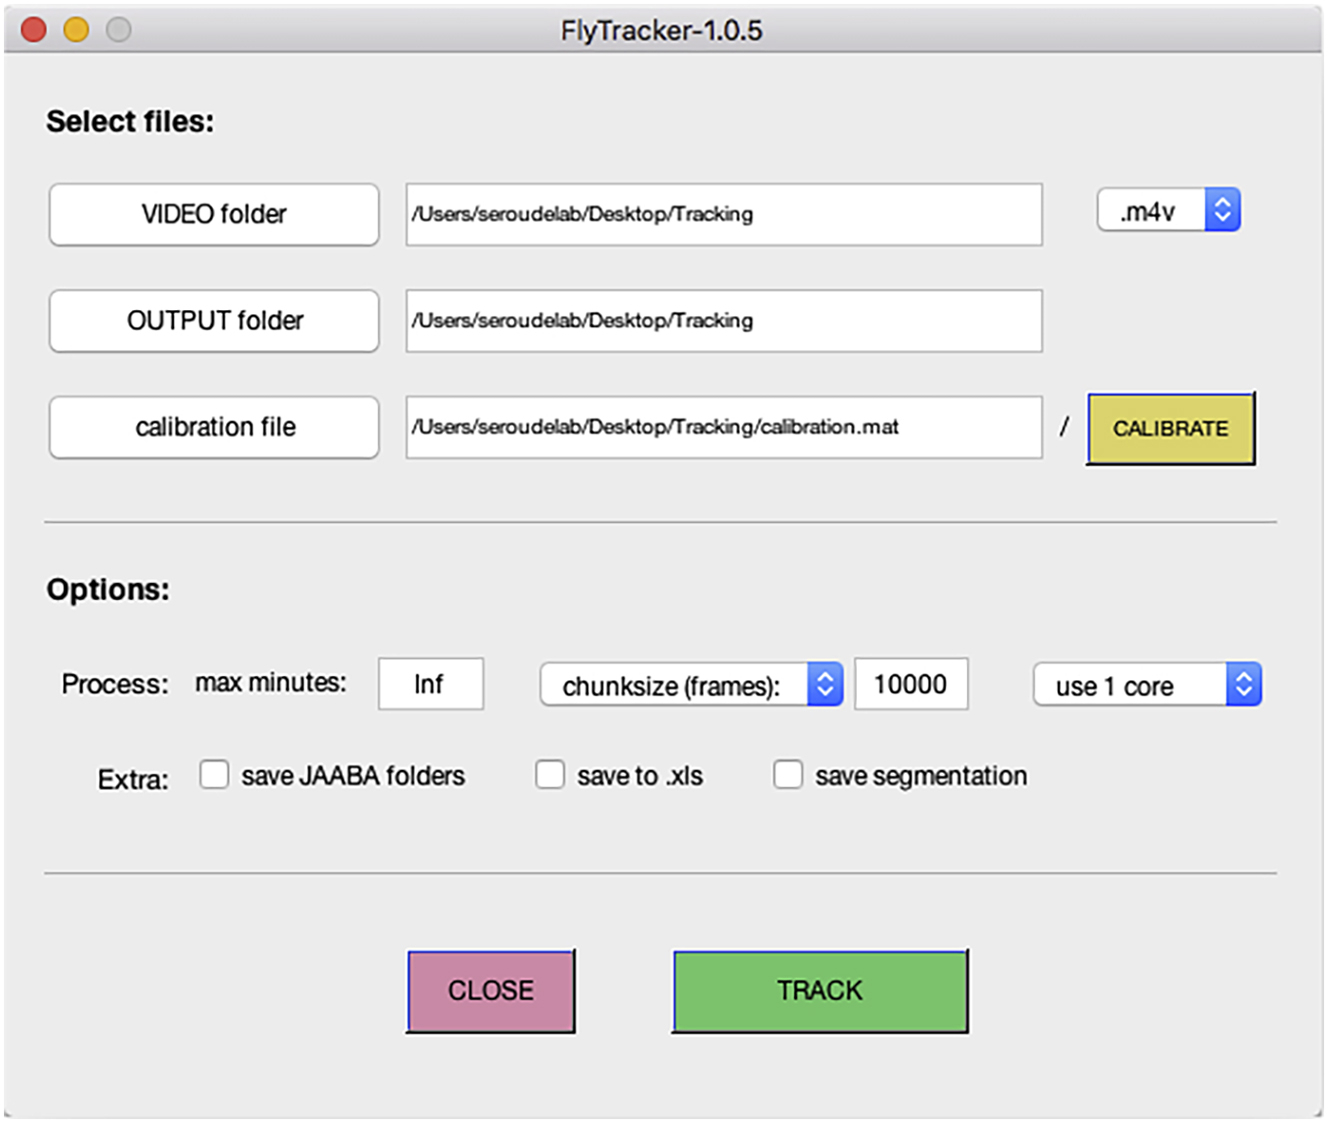
Task: Click the pink CLOSE button
Action: point(491,991)
